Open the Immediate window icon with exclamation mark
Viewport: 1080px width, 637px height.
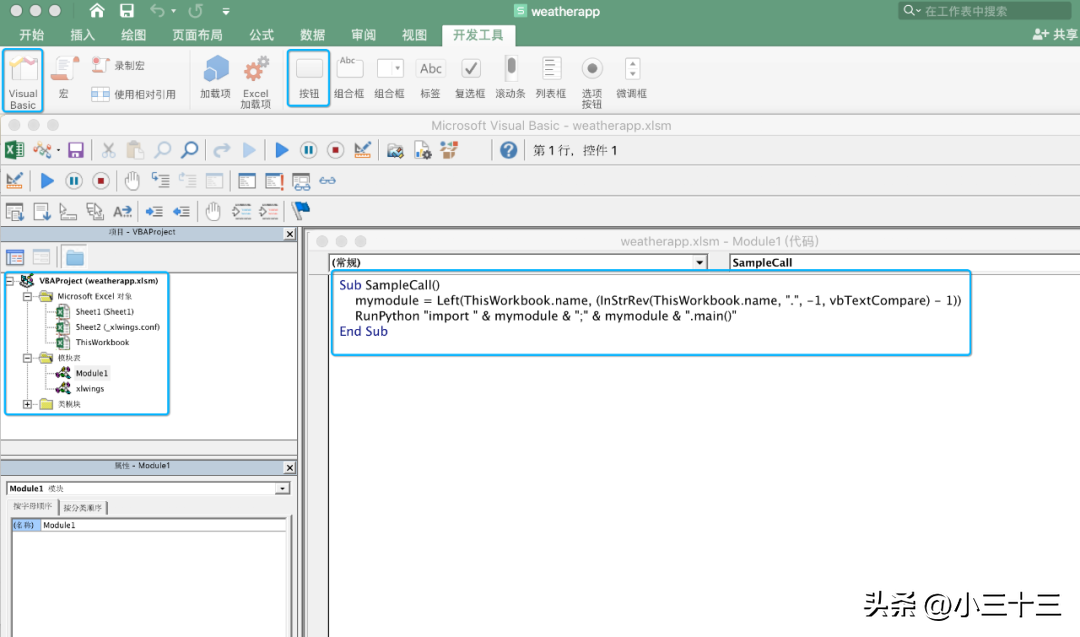274,180
